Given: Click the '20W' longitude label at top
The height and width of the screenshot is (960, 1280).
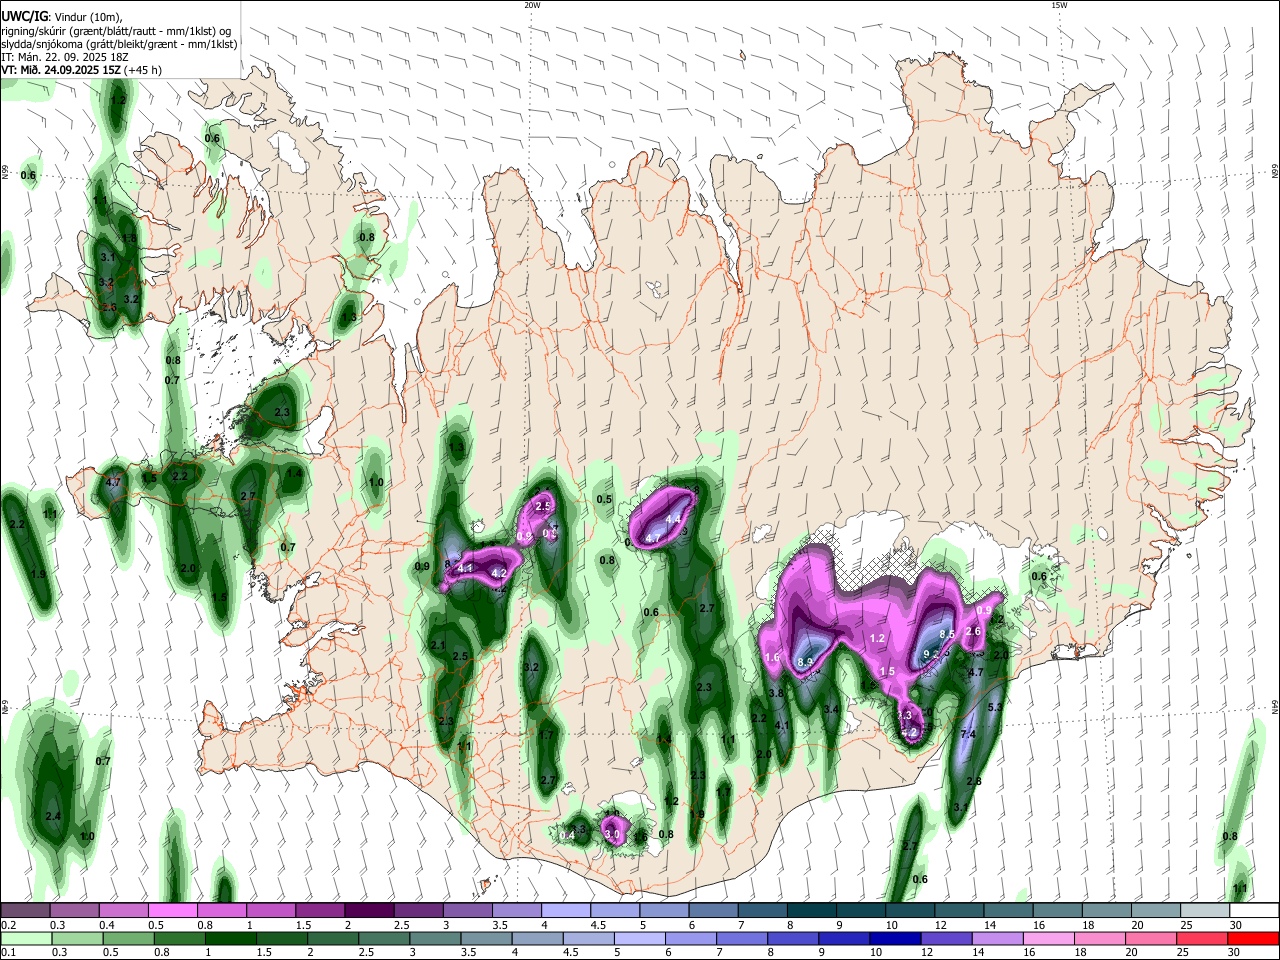Looking at the screenshot, I should point(532,5).
